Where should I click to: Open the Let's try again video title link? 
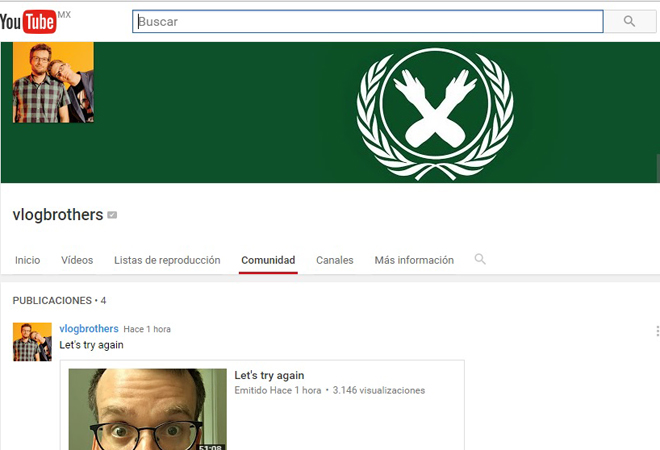click(269, 375)
